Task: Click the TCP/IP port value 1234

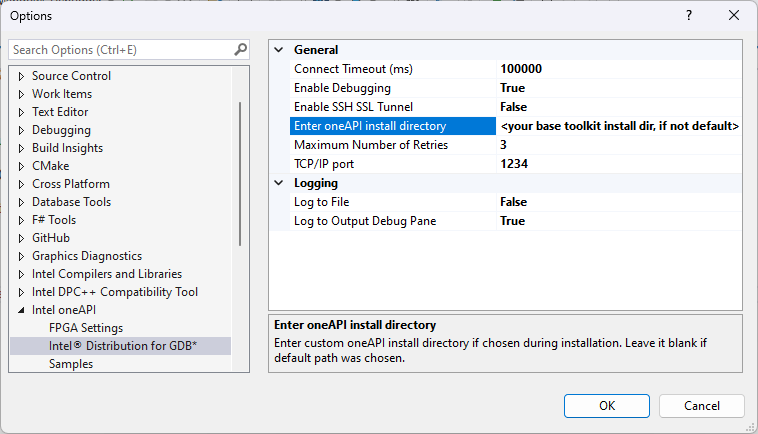Action: (514, 163)
